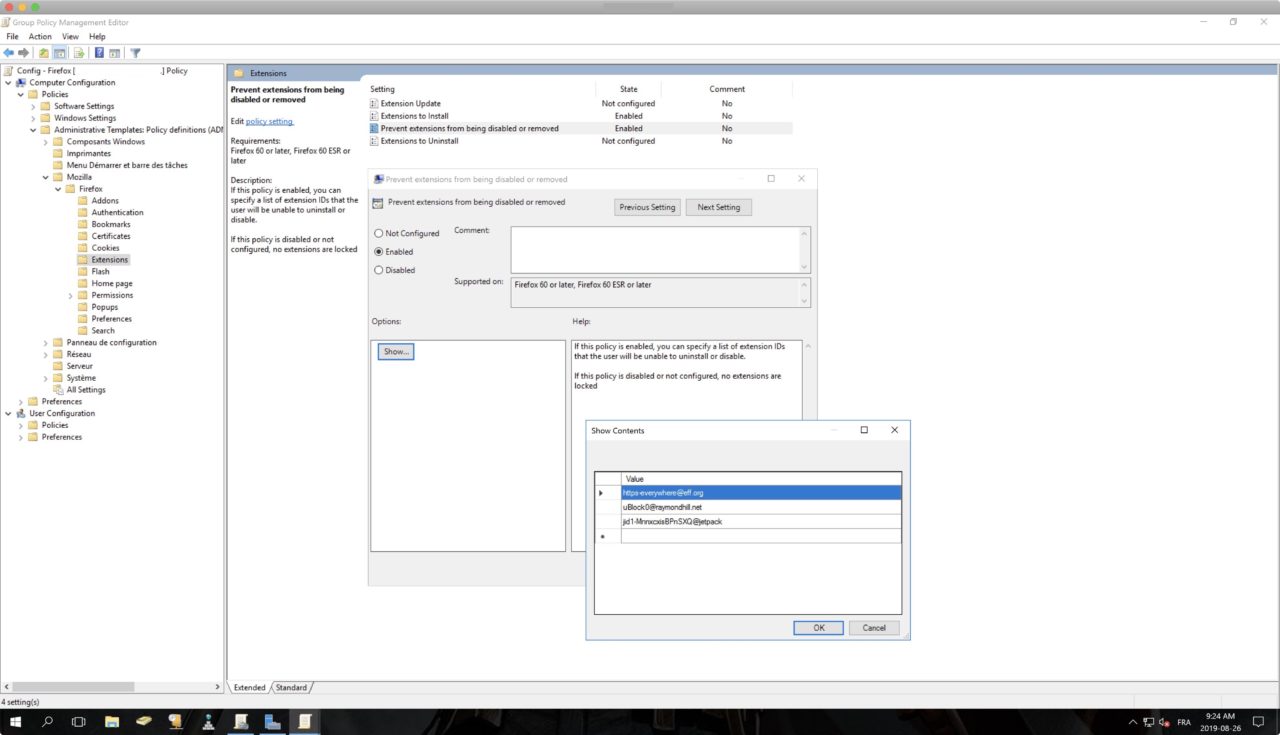Open Task View from the taskbar
The width and height of the screenshot is (1280, 735).
(x=79, y=721)
